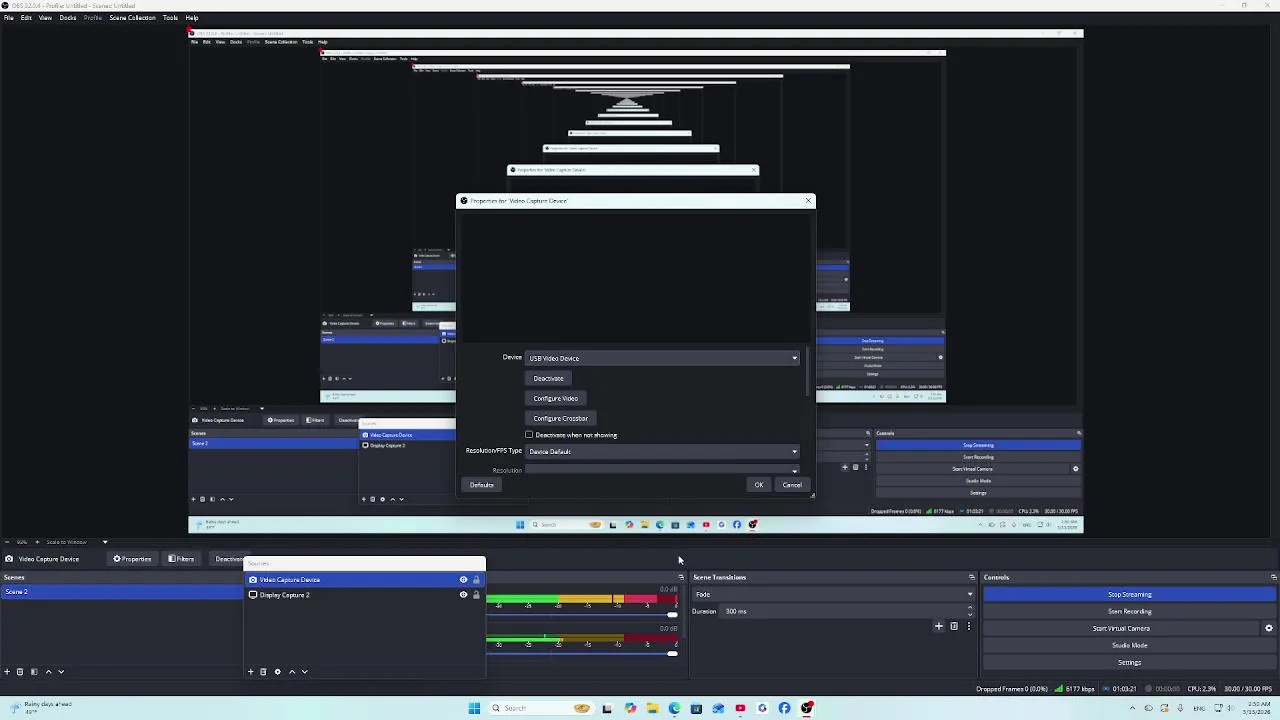Open the Fade transition dropdown
This screenshot has width=1280, height=720.
tap(833, 594)
